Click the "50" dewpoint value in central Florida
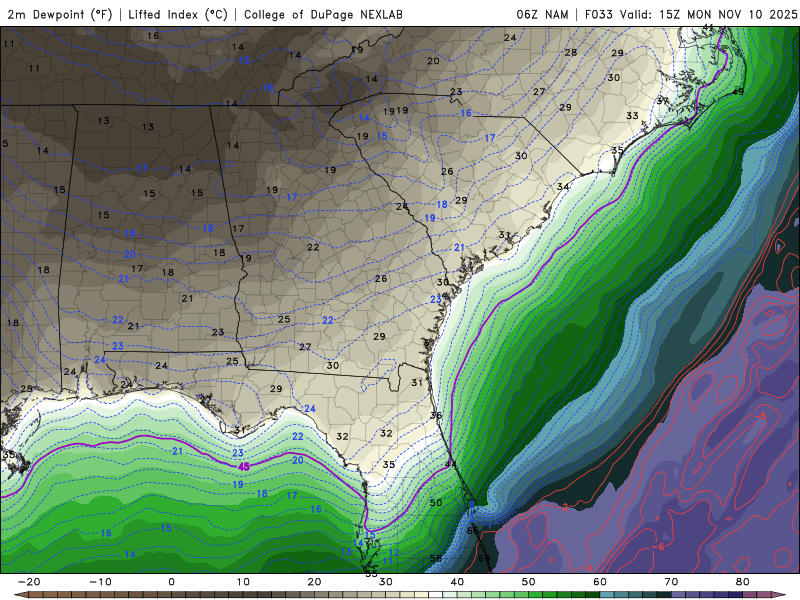The width and height of the screenshot is (800, 600). [x=436, y=503]
